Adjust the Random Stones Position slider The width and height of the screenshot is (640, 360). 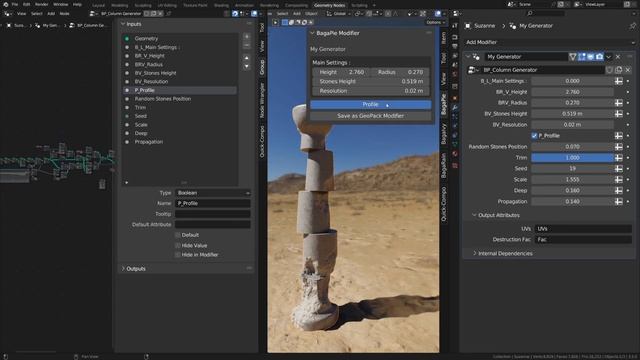(x=572, y=147)
